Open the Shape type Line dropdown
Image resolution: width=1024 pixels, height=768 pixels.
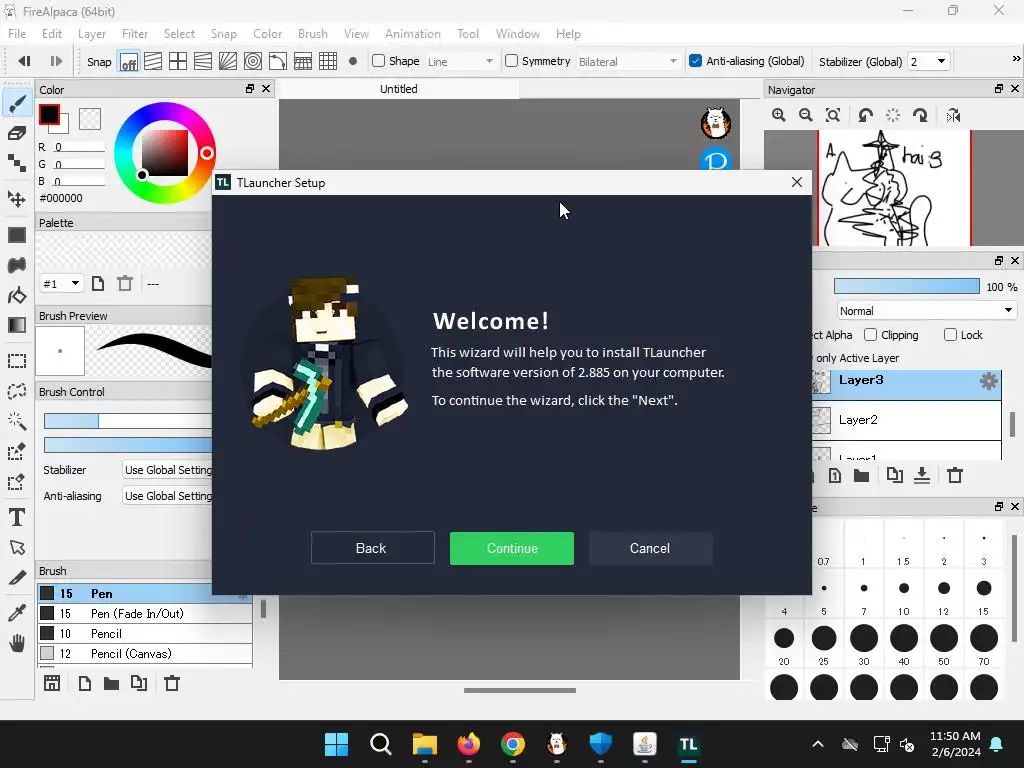pos(460,61)
